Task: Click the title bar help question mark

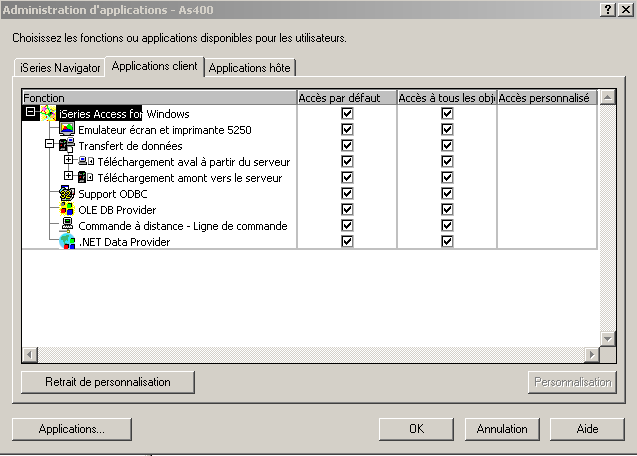Action: pos(608,10)
